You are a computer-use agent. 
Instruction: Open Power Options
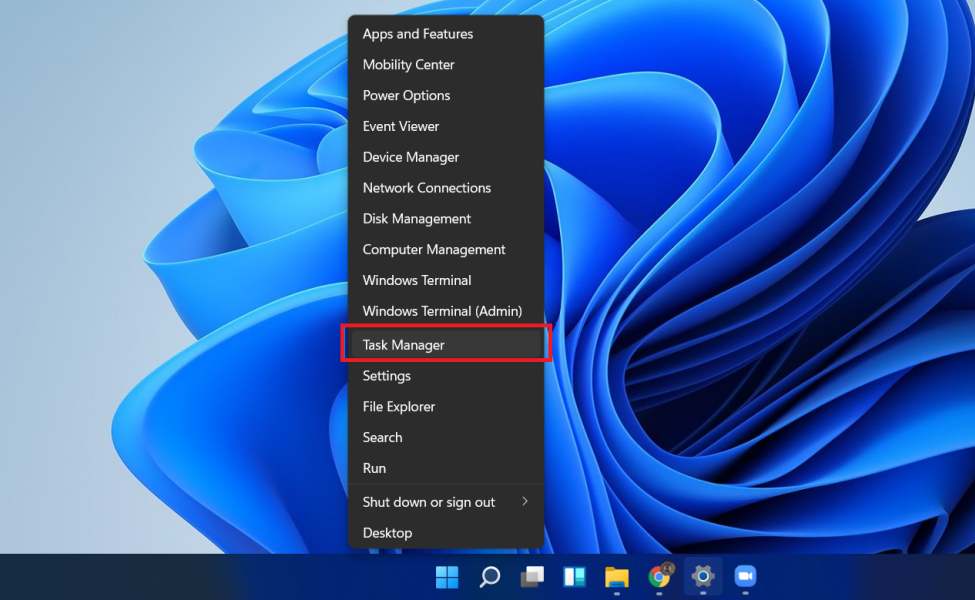pyautogui.click(x=446, y=96)
